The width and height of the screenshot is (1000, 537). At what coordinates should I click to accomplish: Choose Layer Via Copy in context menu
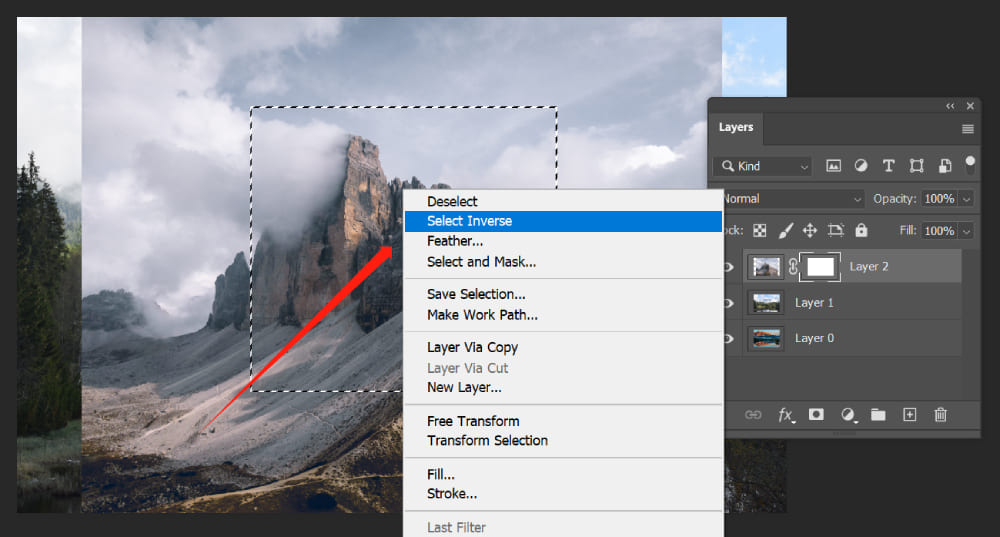point(472,347)
